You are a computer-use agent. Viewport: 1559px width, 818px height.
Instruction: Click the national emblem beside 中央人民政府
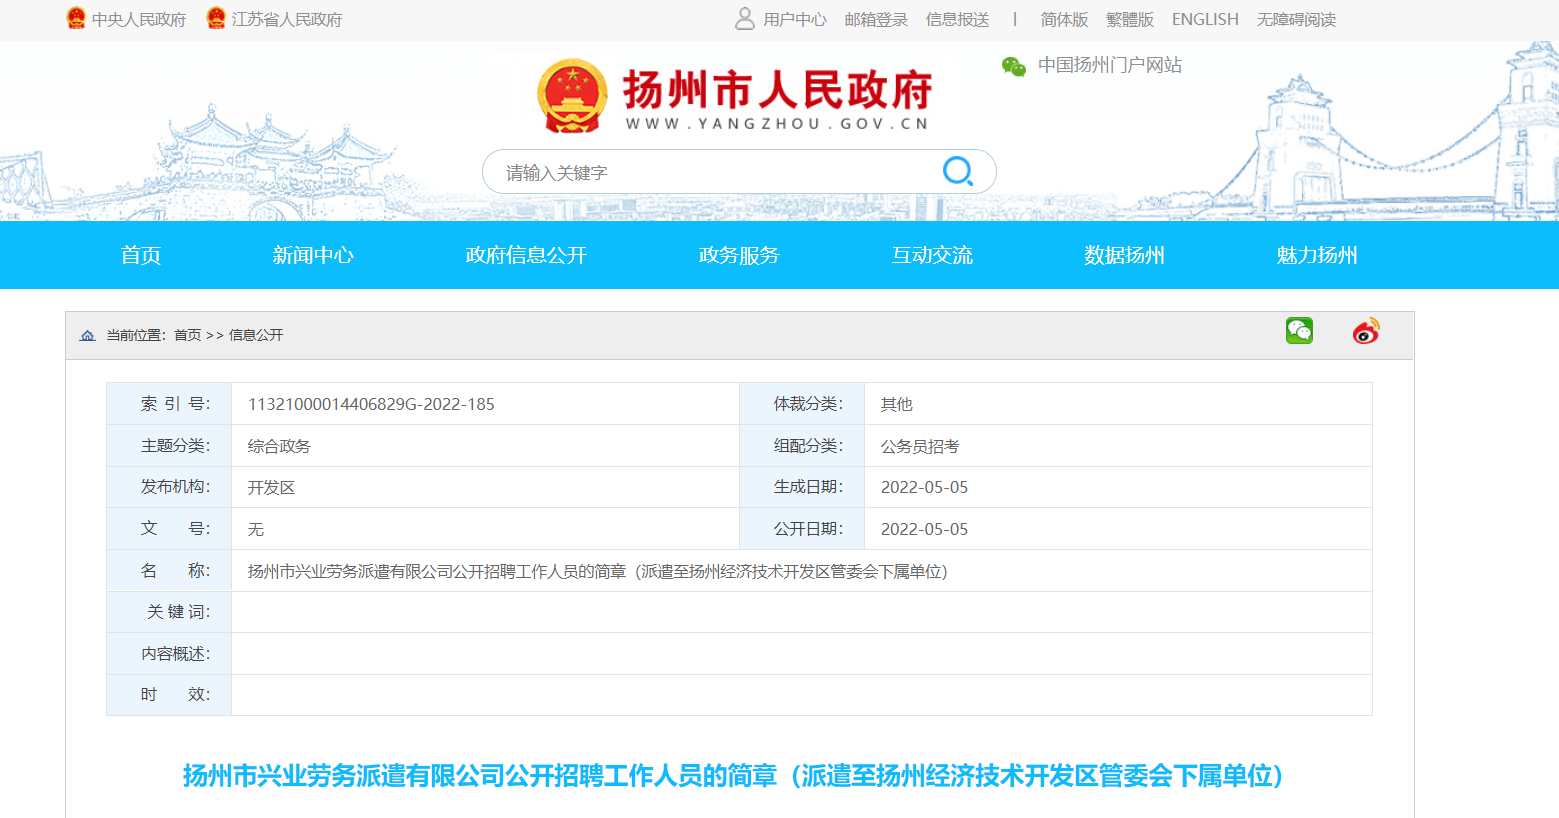(77, 18)
